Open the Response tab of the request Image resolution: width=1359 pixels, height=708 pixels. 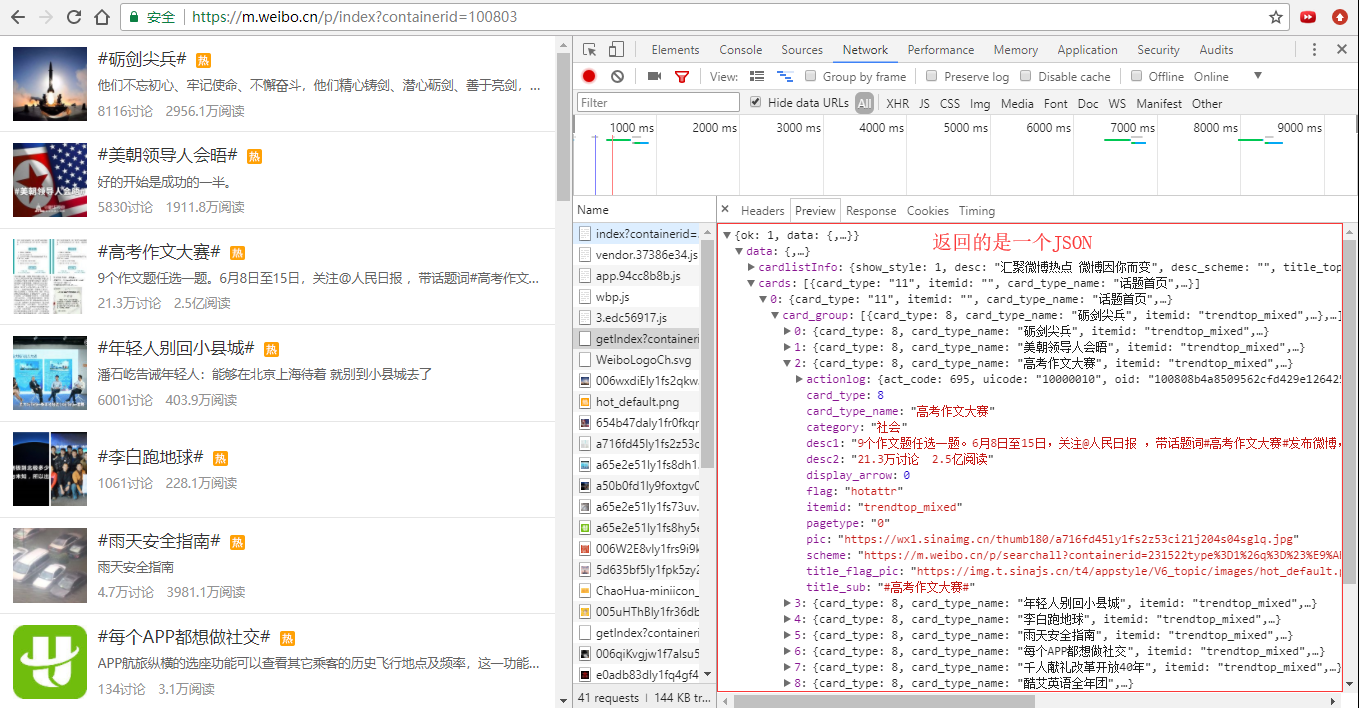pyautogui.click(x=871, y=211)
